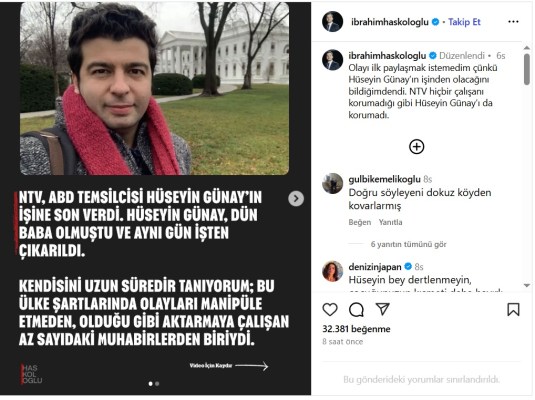The width and height of the screenshot is (535, 400).
Task: Reply to gulbikemelikoglu's comment with Yanıtla
Action: click(390, 222)
